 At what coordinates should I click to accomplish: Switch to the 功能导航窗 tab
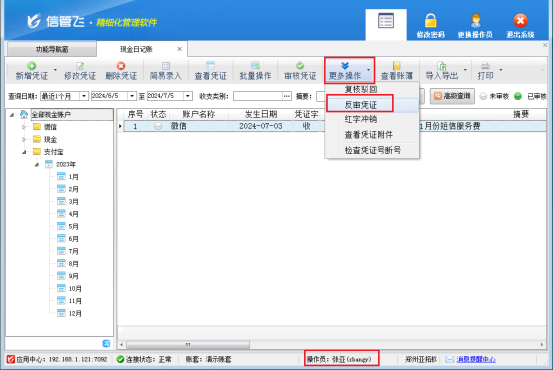point(51,49)
